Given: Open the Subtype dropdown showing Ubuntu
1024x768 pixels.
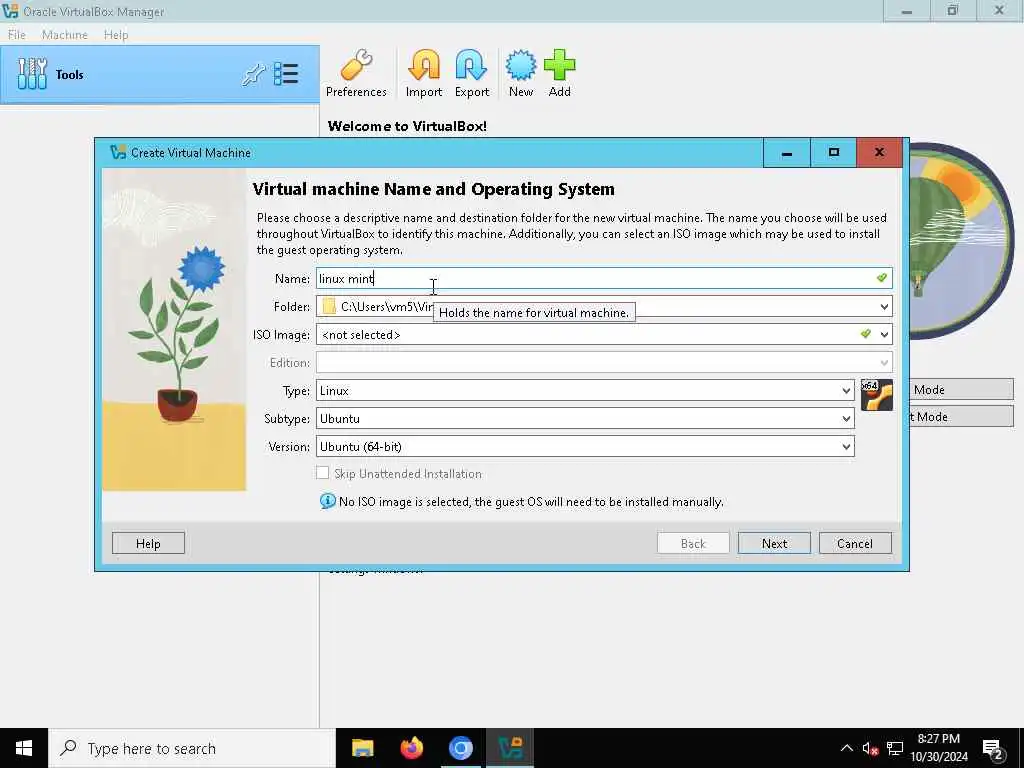Looking at the screenshot, I should coord(585,419).
